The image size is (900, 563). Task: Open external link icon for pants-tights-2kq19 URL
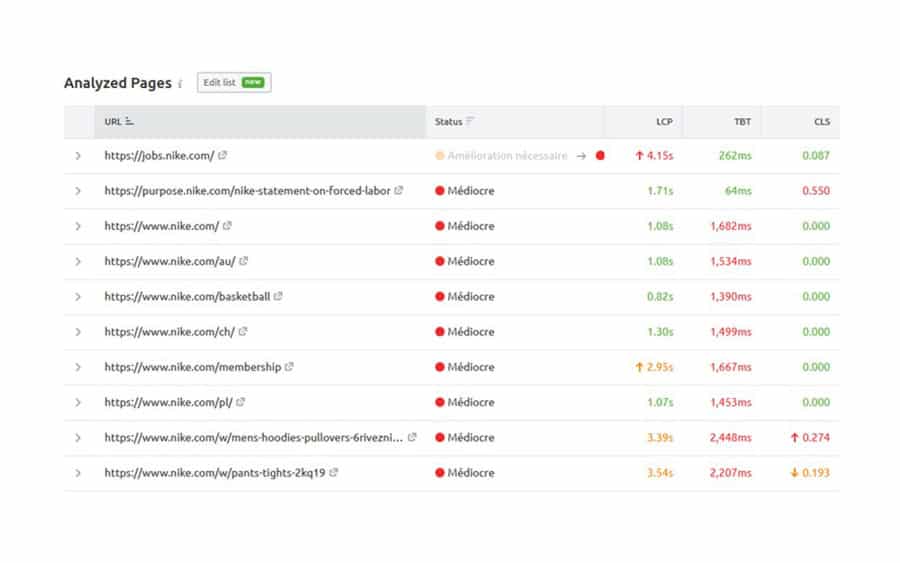pyautogui.click(x=333, y=472)
